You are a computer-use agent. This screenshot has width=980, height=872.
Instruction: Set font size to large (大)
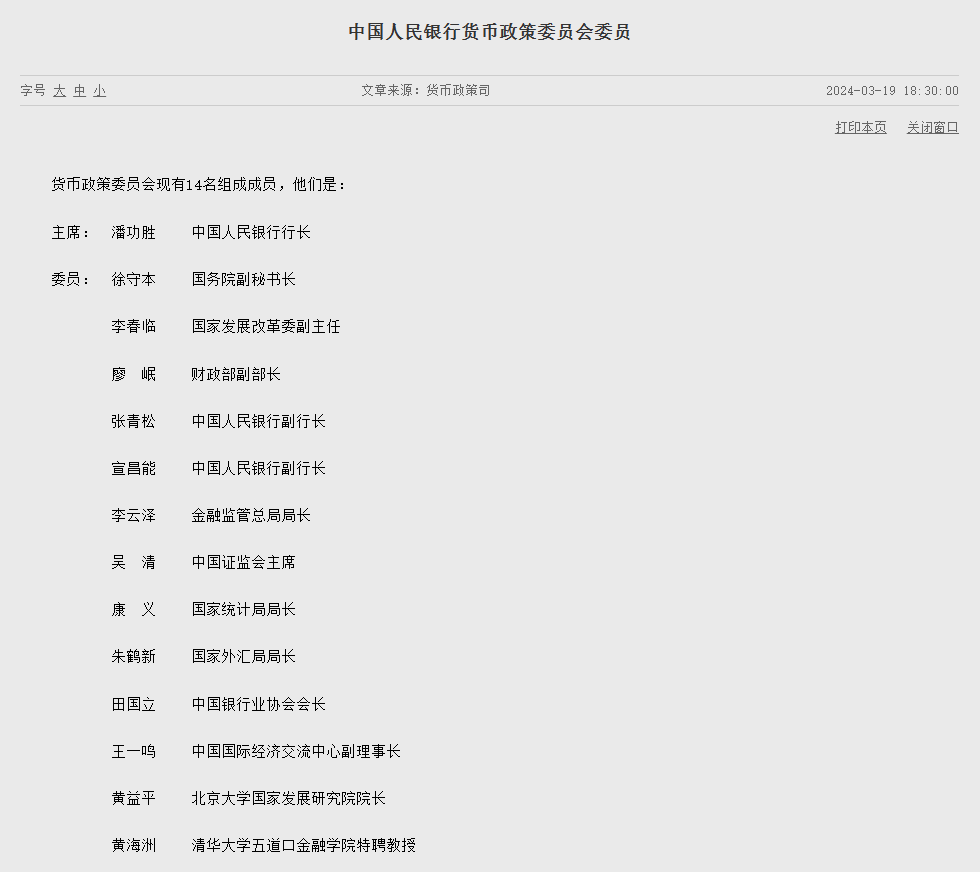59,91
